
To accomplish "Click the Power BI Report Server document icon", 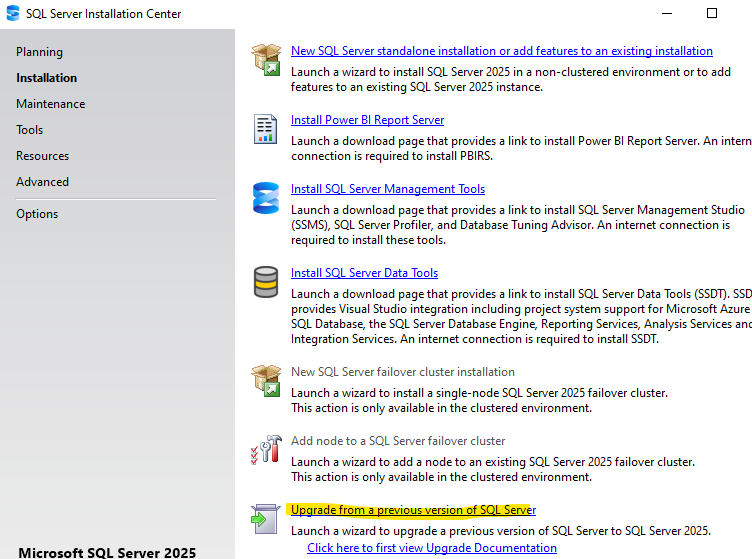I will click(265, 129).
